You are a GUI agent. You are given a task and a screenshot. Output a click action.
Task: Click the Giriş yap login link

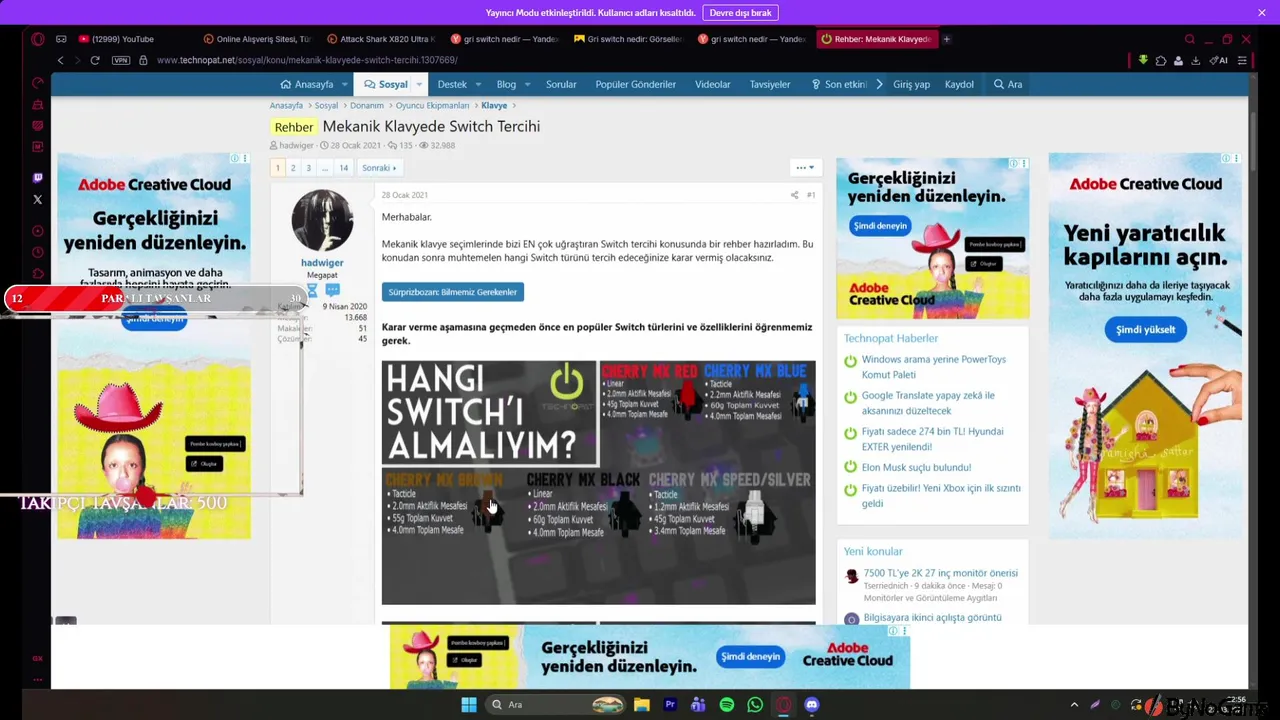pos(911,84)
